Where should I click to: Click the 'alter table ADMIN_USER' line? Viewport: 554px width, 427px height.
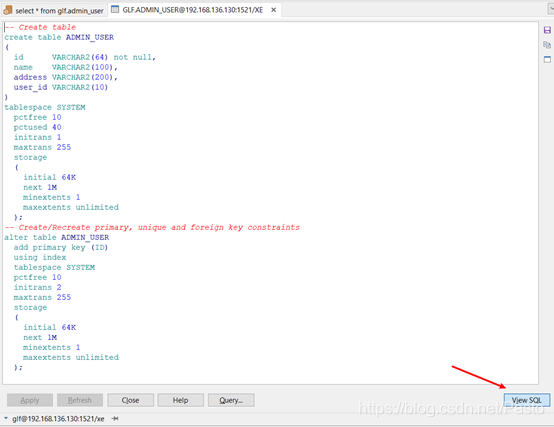coord(57,237)
